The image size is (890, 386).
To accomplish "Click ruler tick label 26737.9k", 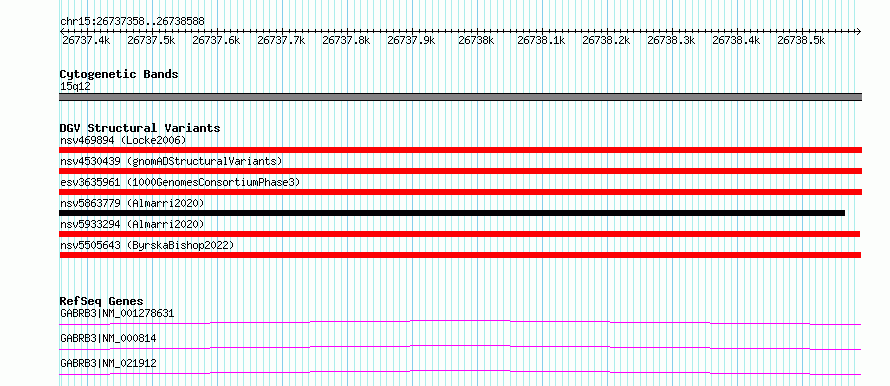I will 411,40.
